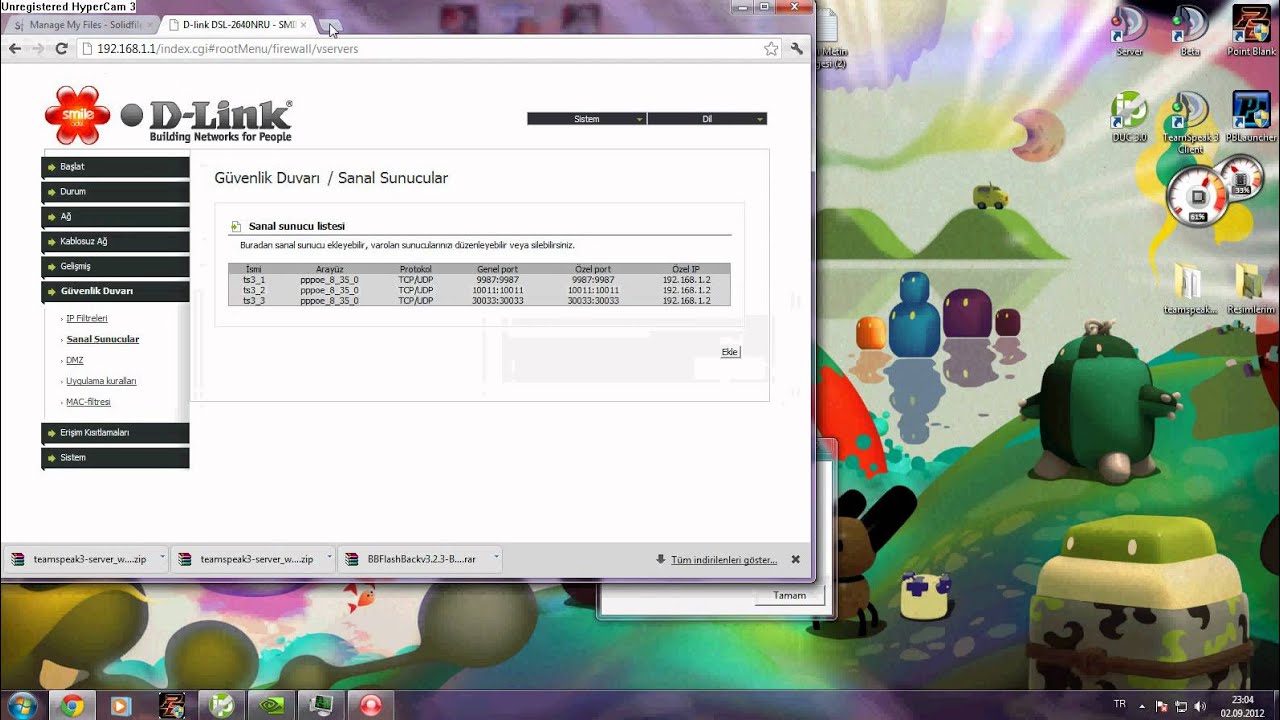Open the Windows Start menu
Screen dimensions: 1280x720
(23, 705)
